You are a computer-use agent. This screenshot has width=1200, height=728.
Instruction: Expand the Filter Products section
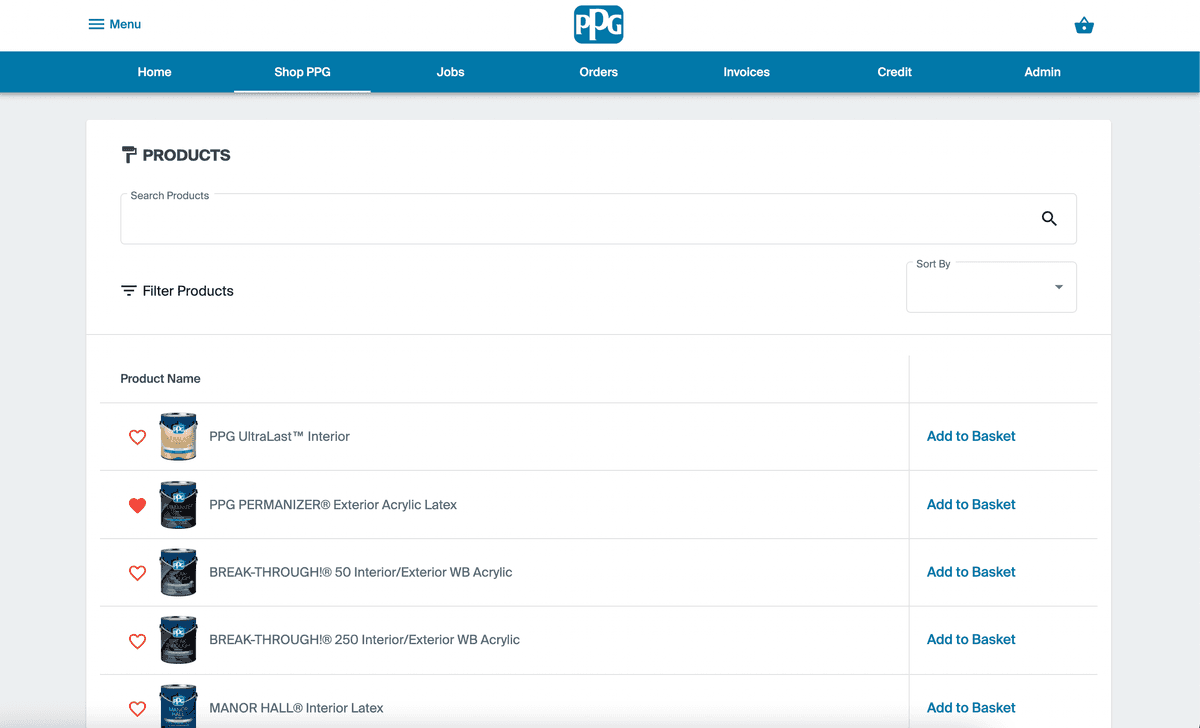pyautogui.click(x=187, y=290)
